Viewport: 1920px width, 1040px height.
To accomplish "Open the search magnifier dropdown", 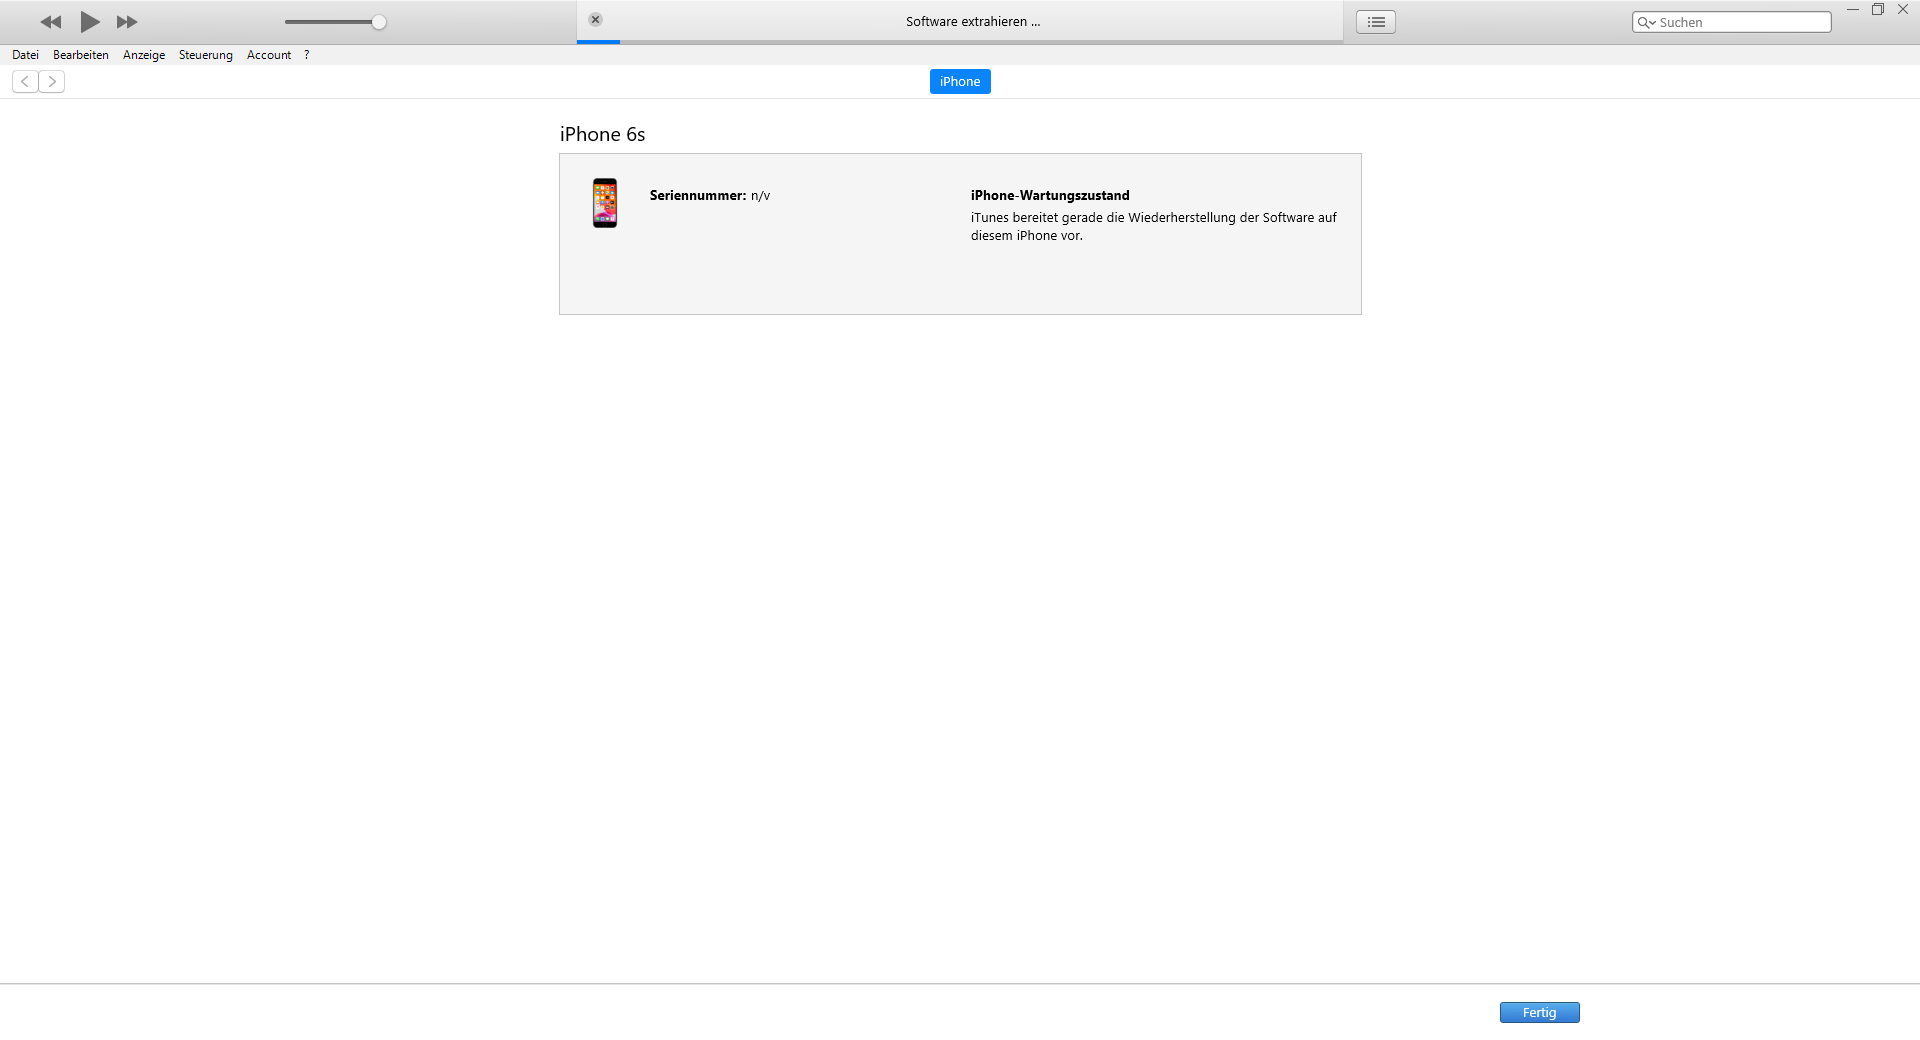I will (x=1646, y=22).
